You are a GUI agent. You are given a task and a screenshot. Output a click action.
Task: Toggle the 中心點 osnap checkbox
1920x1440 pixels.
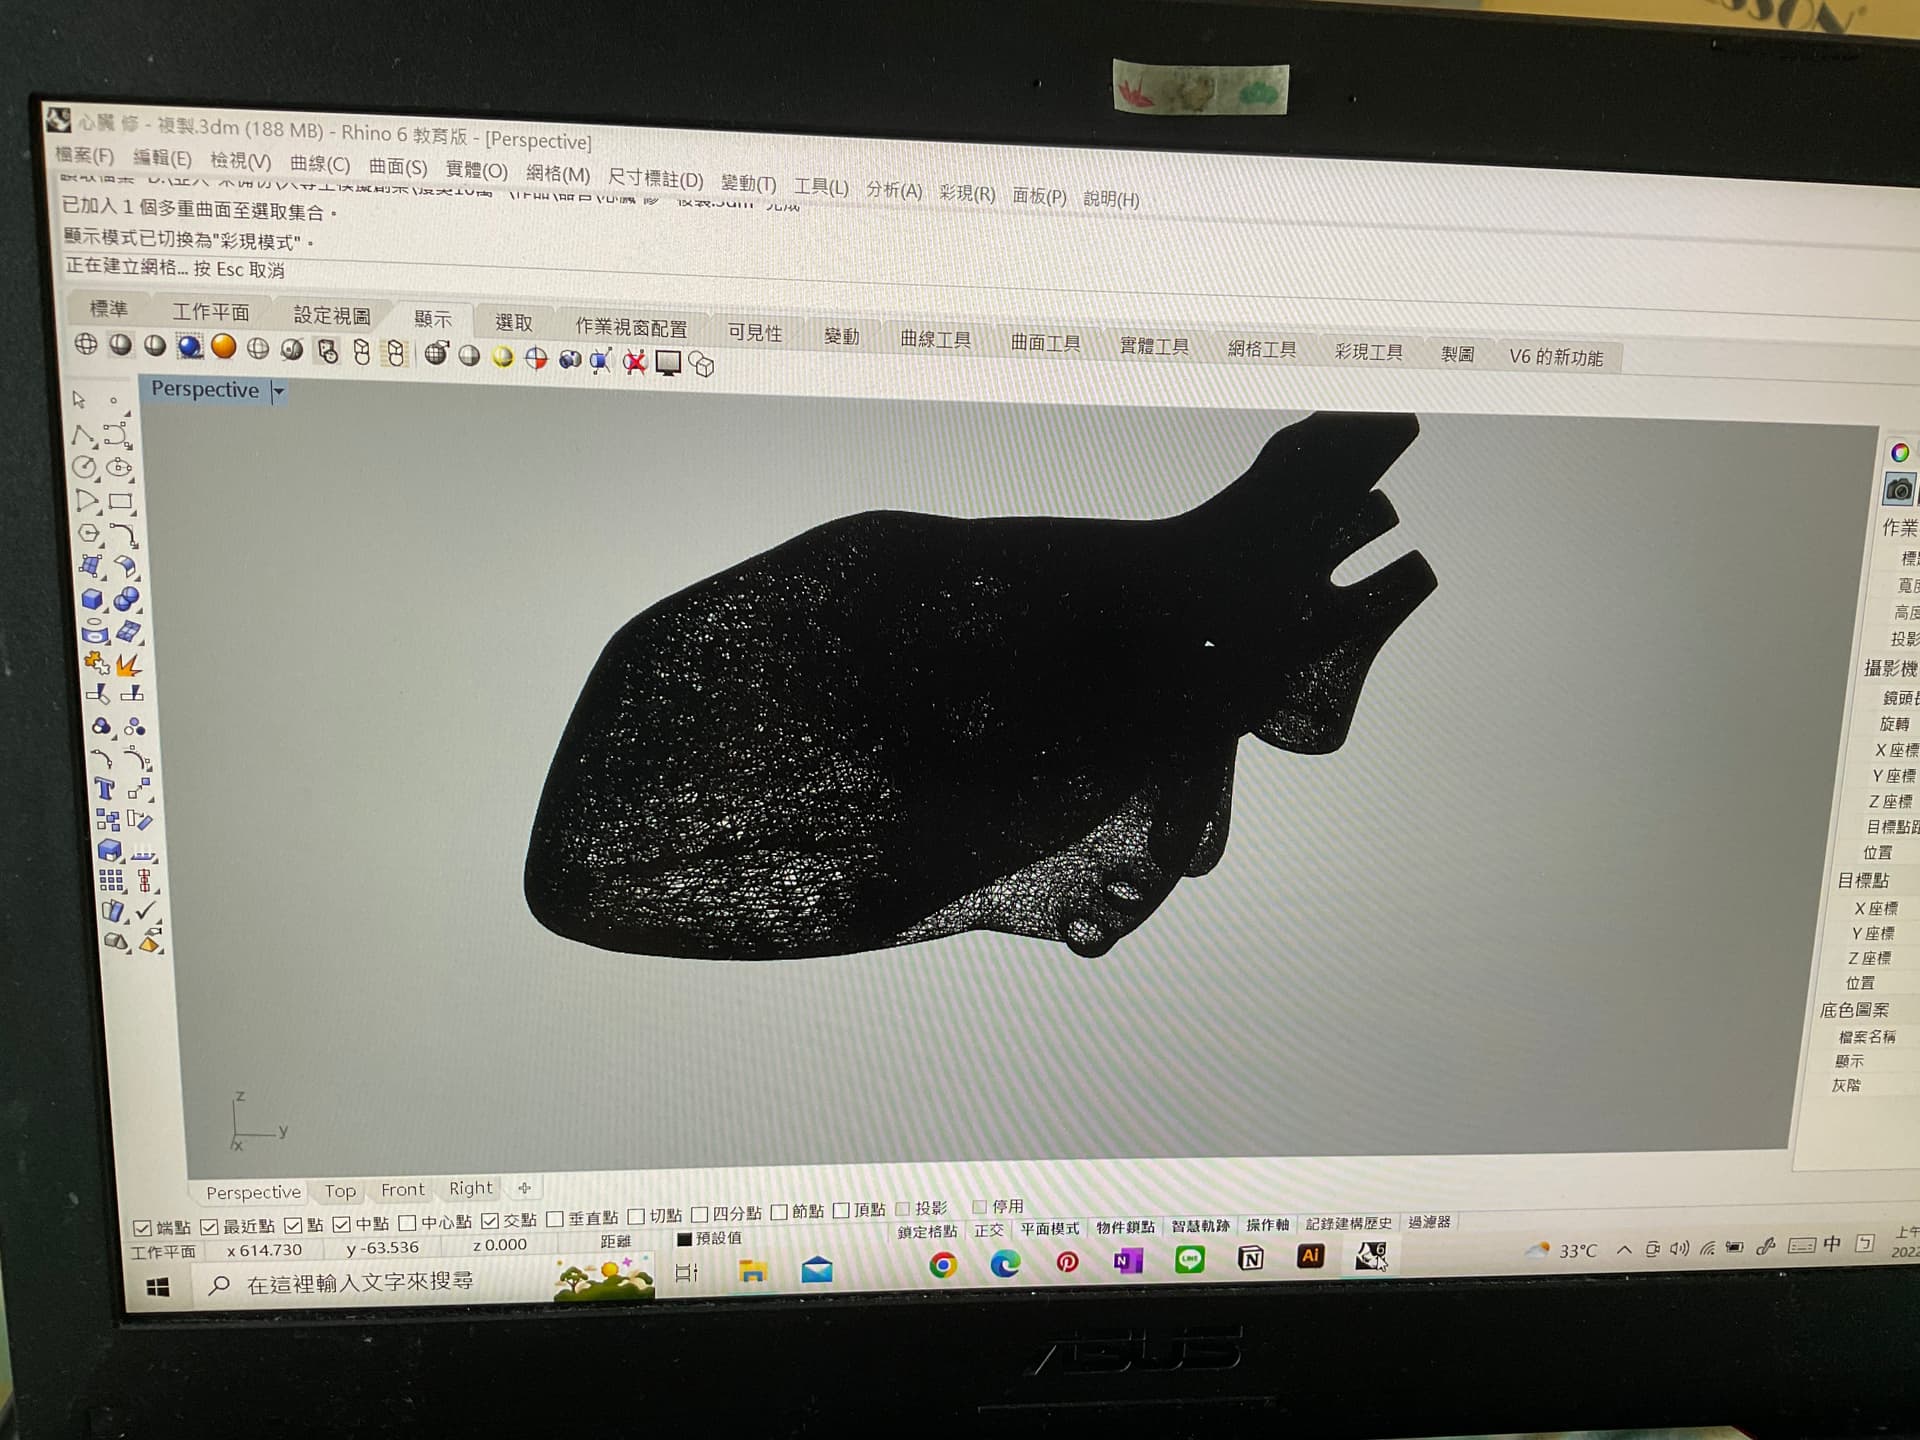[407, 1223]
